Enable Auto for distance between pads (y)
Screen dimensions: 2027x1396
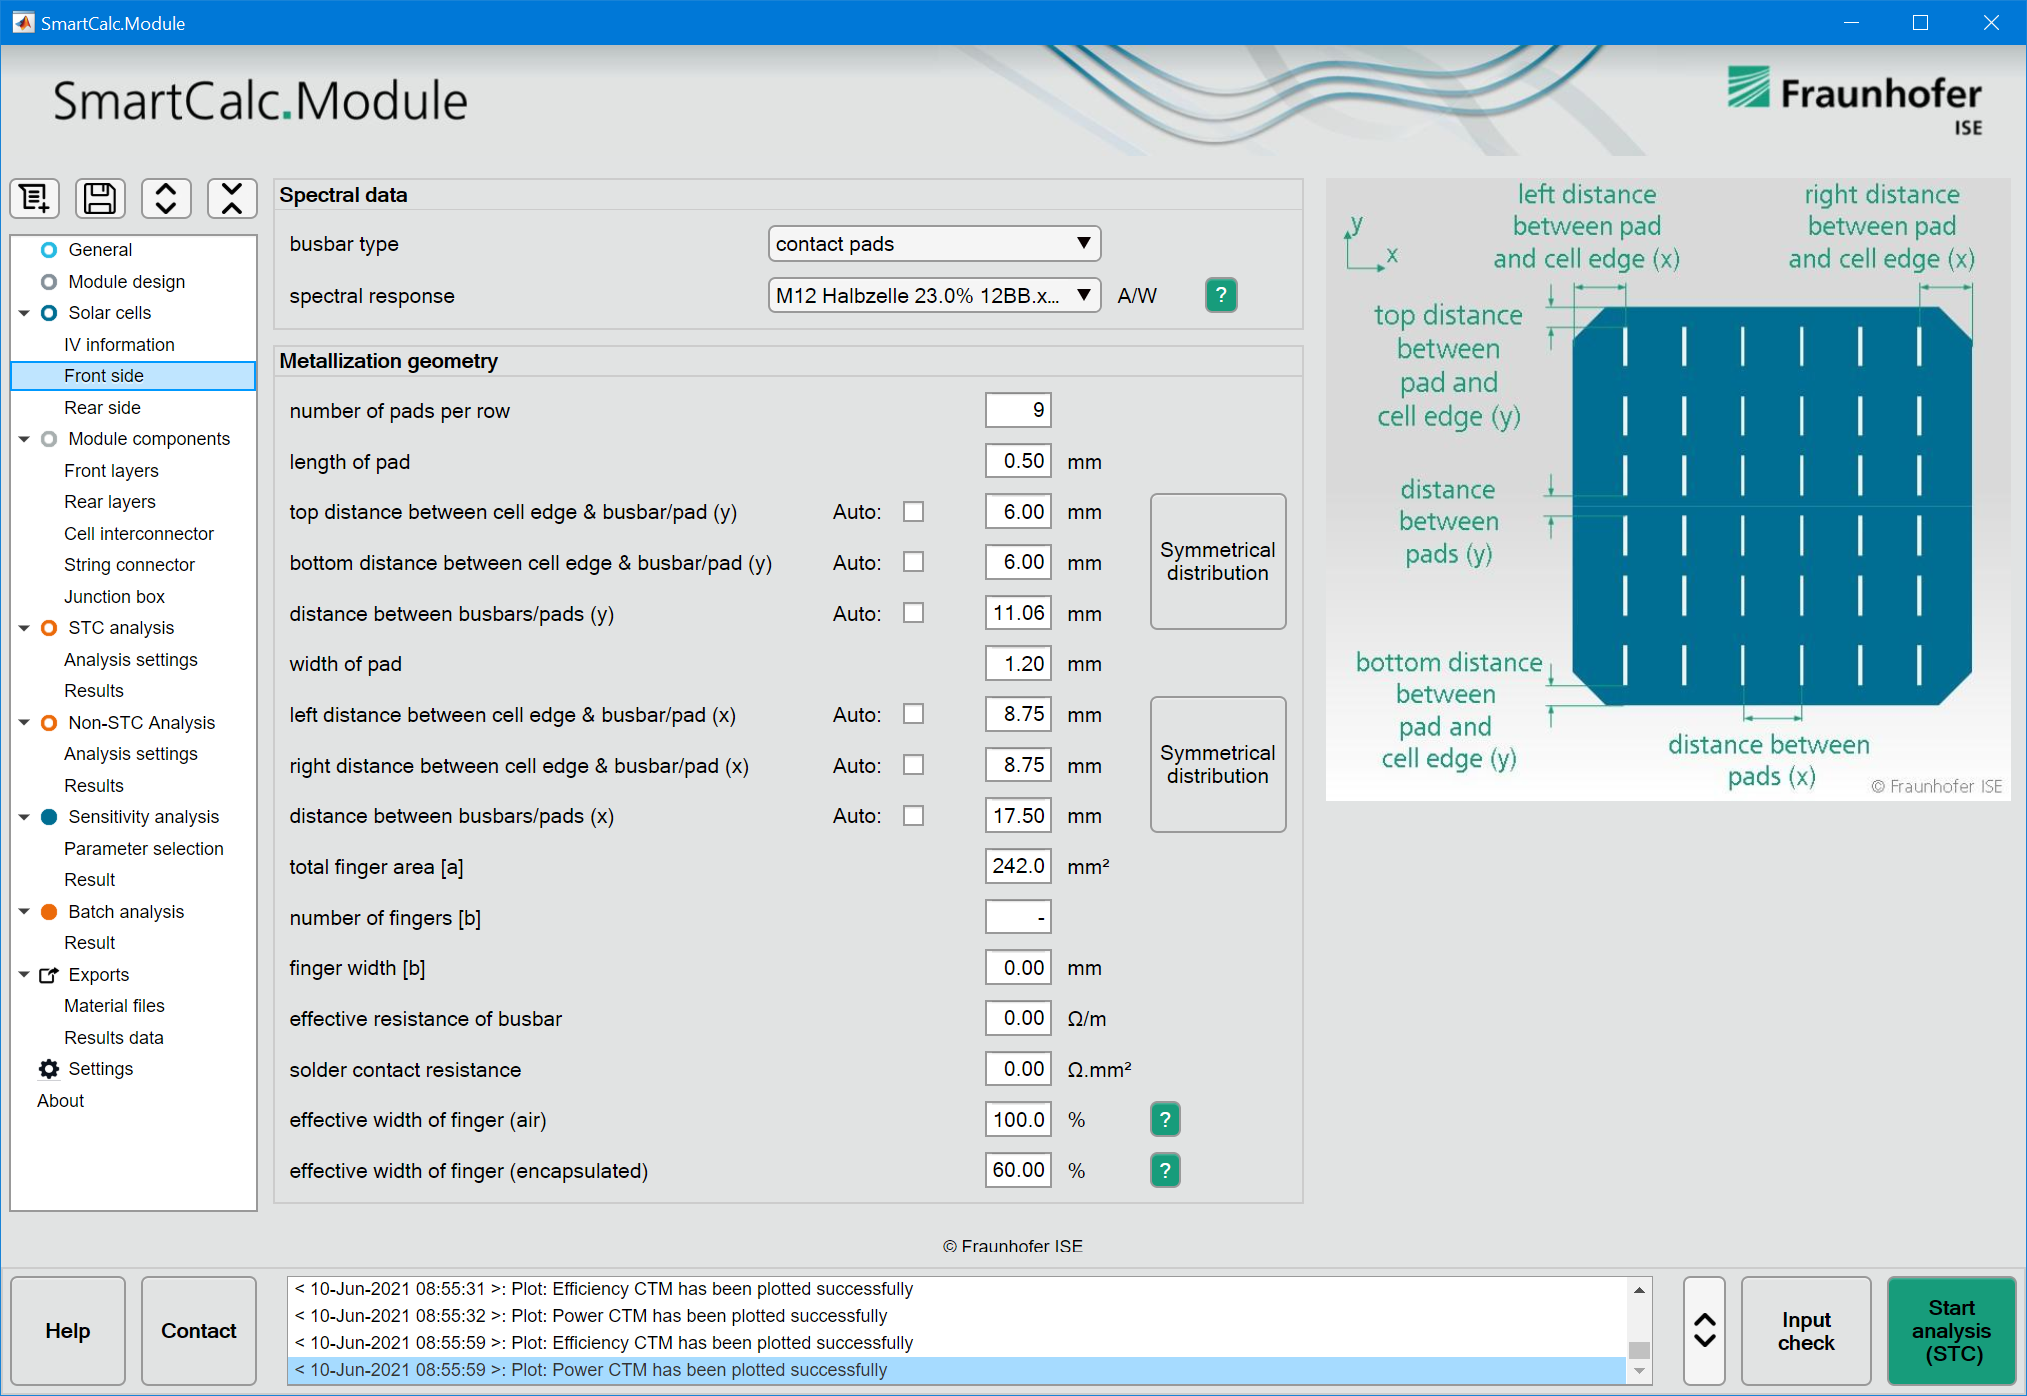[x=913, y=613]
